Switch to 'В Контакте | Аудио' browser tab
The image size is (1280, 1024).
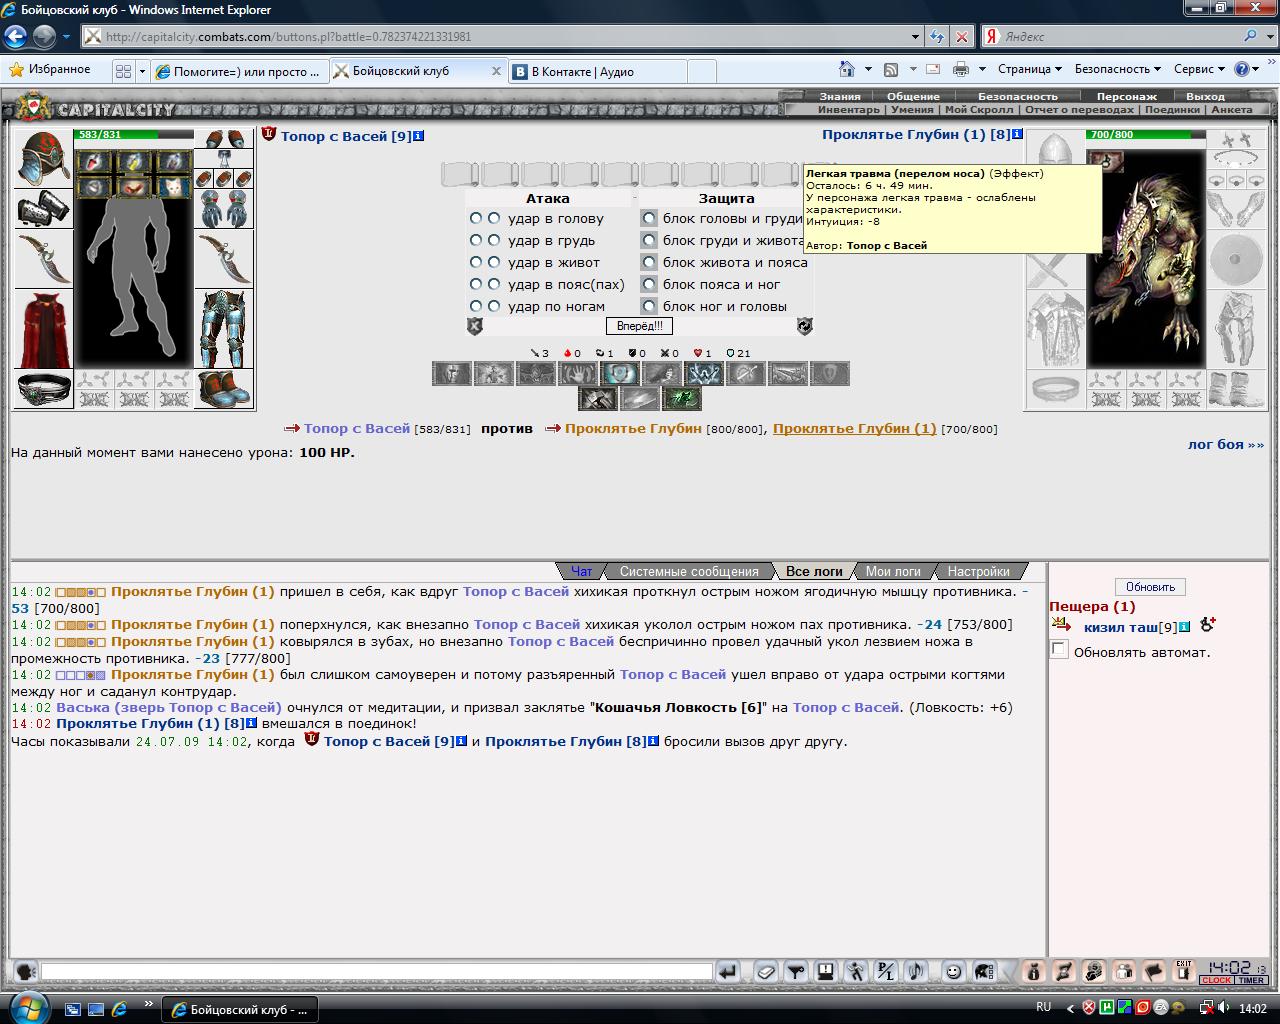tap(597, 71)
